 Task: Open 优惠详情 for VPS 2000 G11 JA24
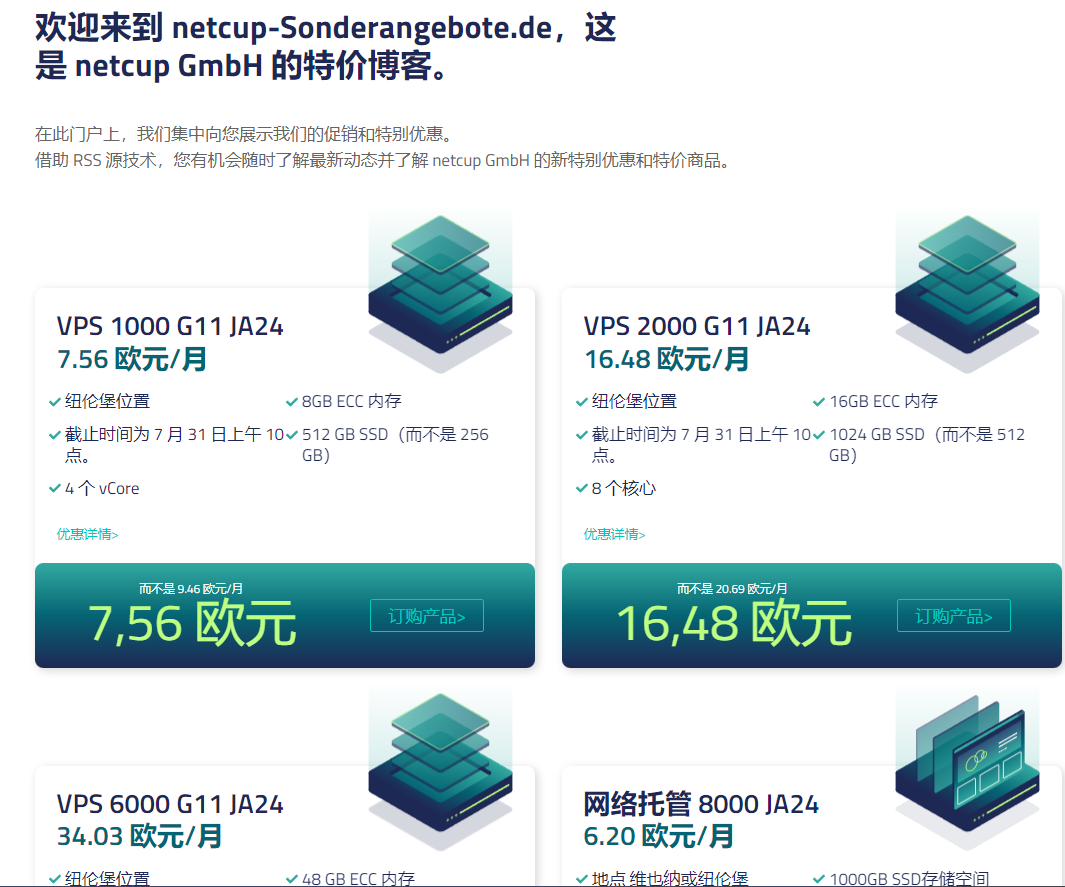[x=615, y=535]
